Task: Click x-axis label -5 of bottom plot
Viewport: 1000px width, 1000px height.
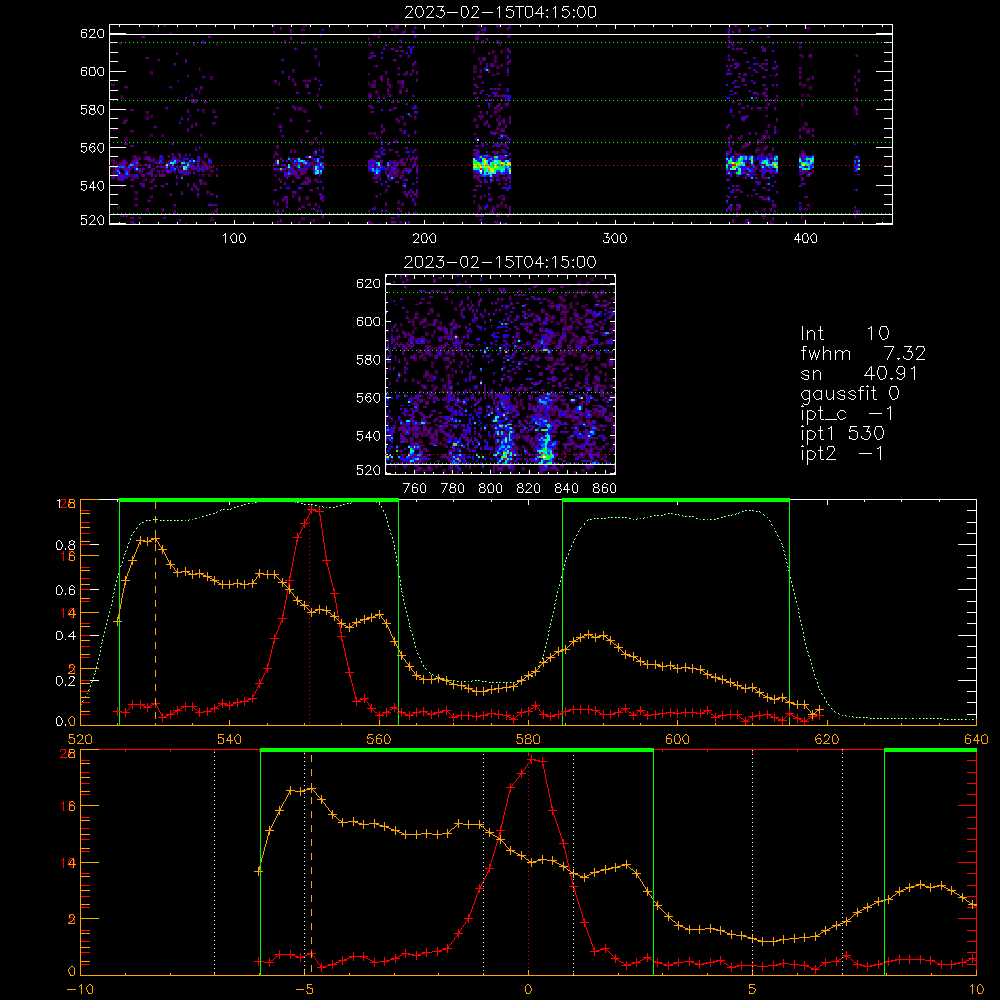Action: (304, 989)
